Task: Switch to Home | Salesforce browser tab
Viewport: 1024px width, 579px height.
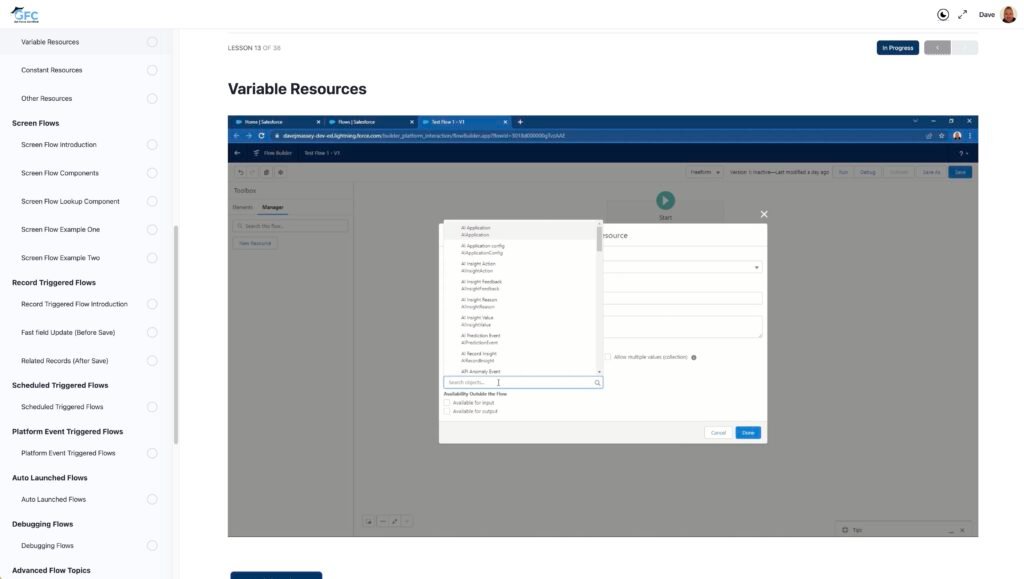Action: coord(277,122)
